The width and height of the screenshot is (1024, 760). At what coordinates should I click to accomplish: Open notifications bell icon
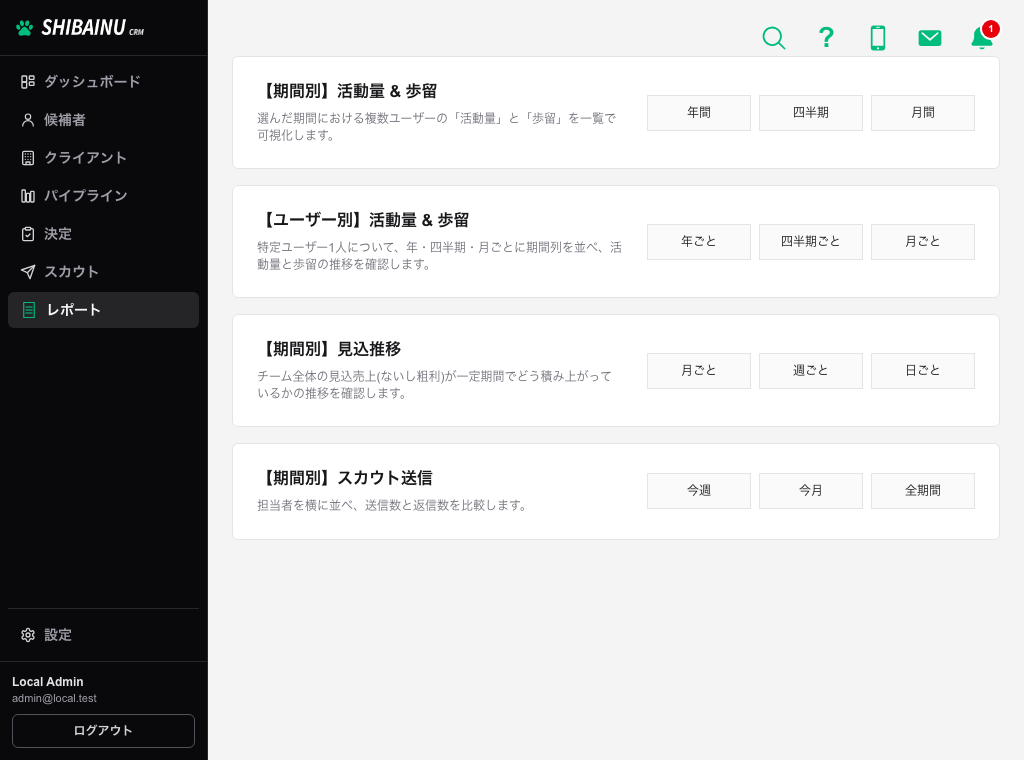pyautogui.click(x=982, y=37)
